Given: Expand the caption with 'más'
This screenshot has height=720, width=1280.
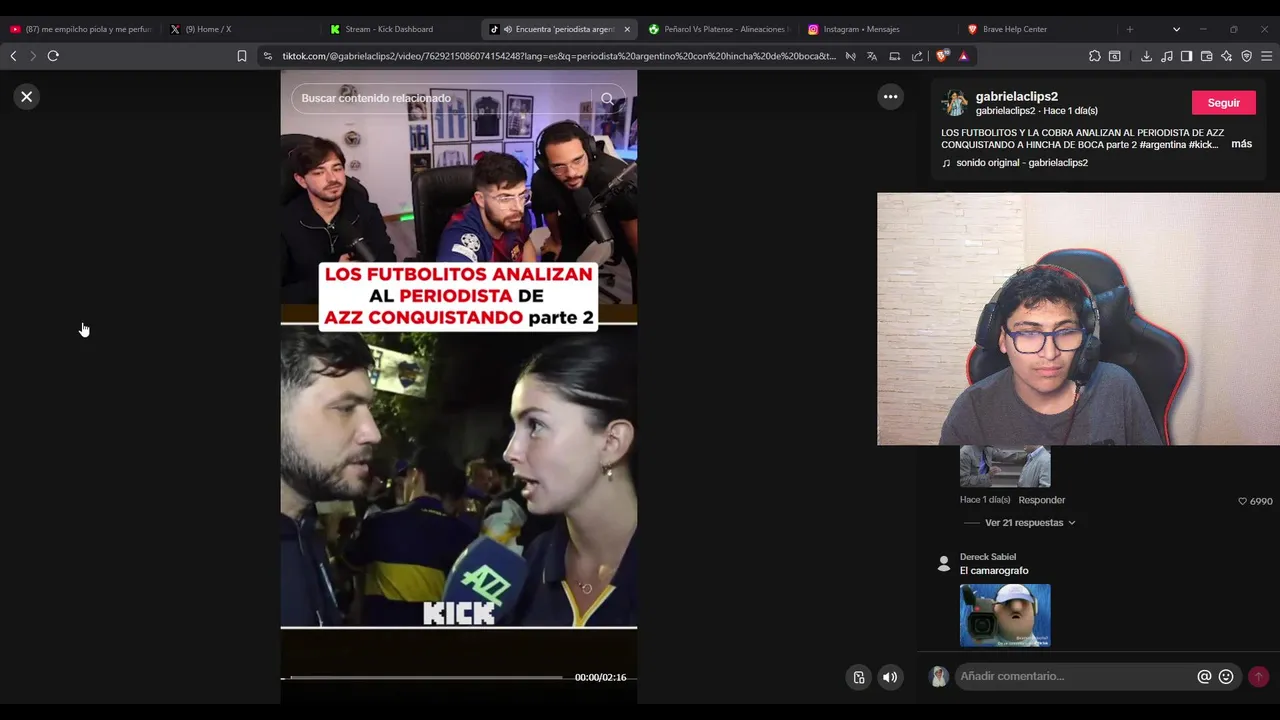Looking at the screenshot, I should tap(1241, 144).
